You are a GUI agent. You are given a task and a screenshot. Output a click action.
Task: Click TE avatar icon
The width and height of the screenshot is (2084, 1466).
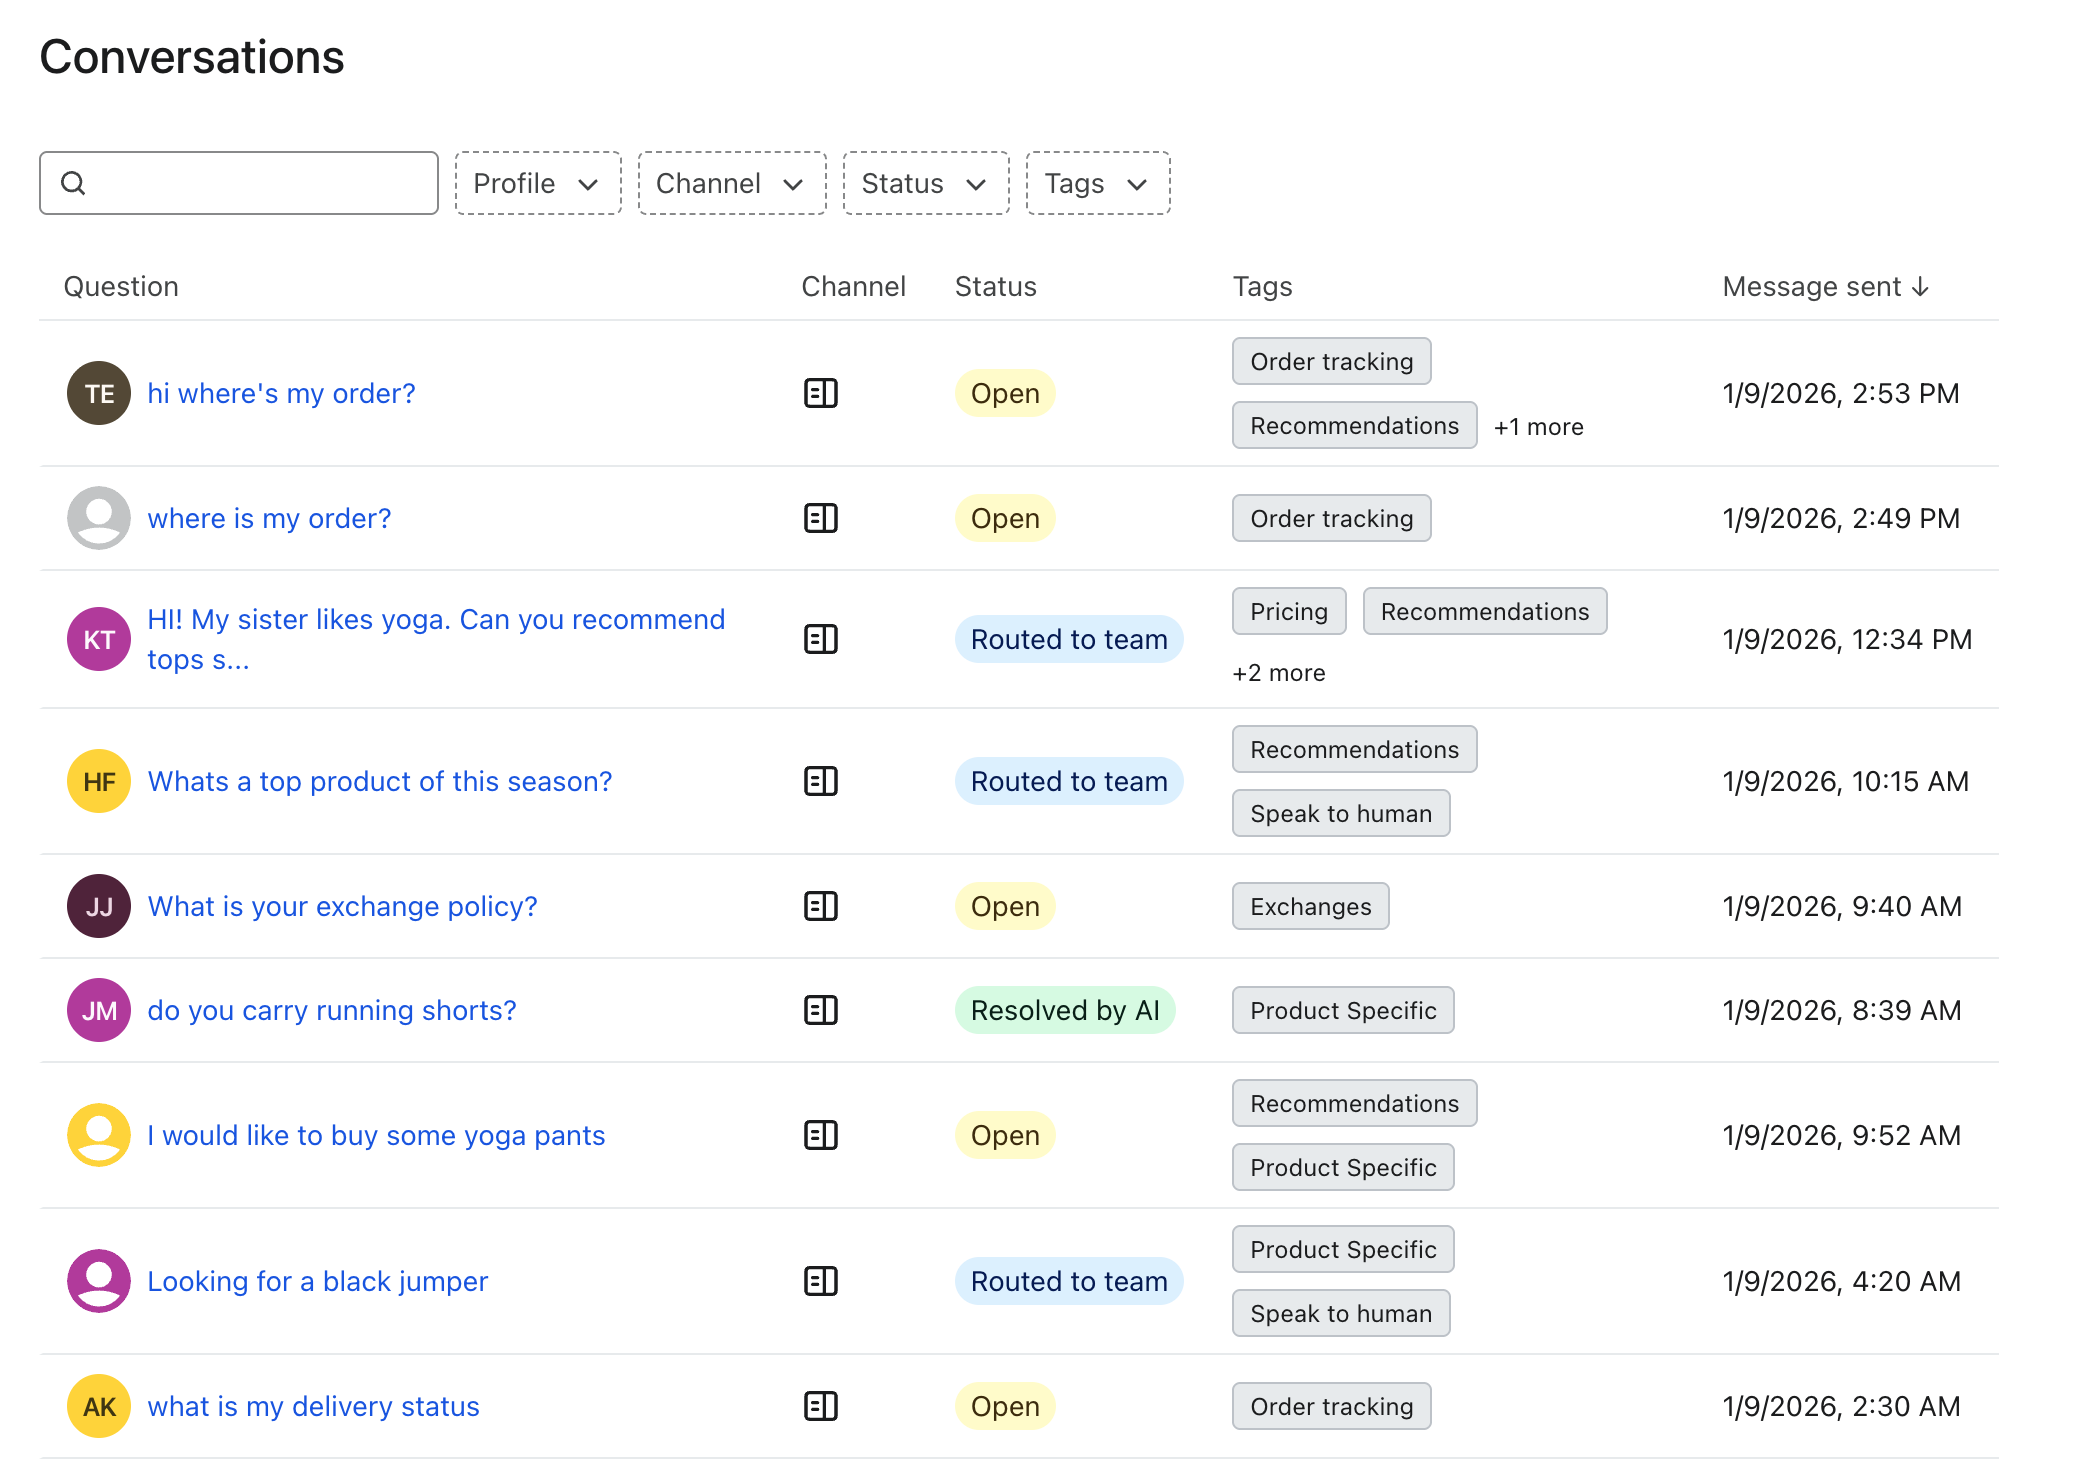point(99,393)
